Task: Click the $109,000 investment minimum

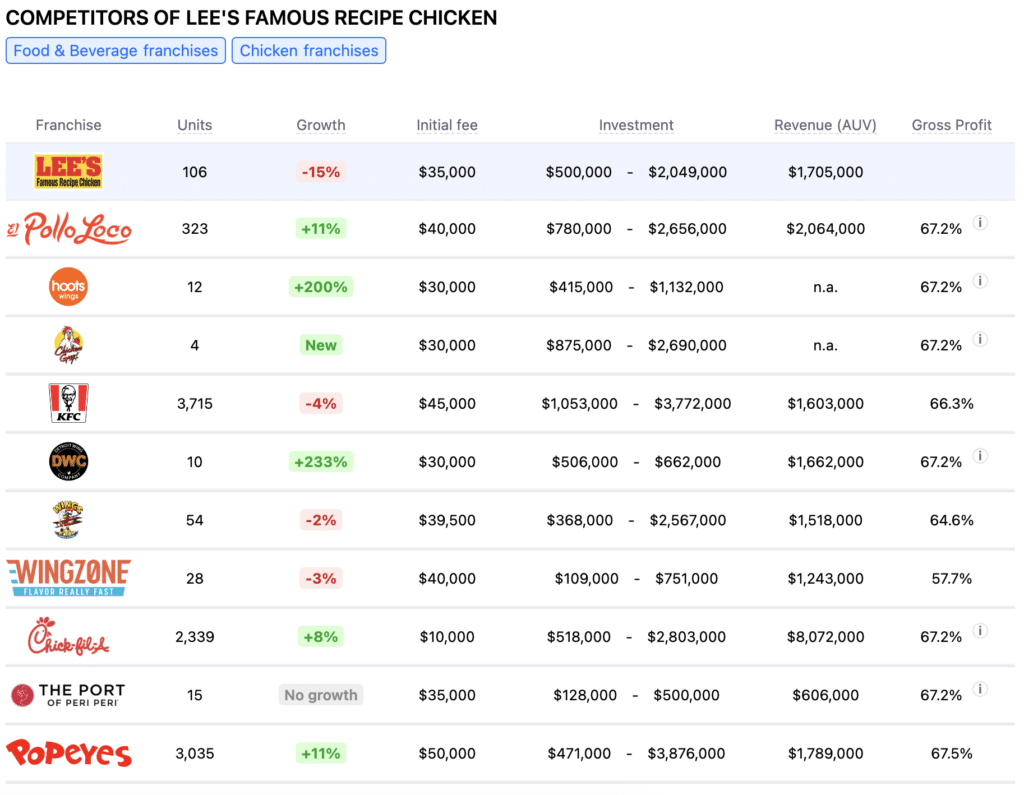Action: [x=586, y=579]
